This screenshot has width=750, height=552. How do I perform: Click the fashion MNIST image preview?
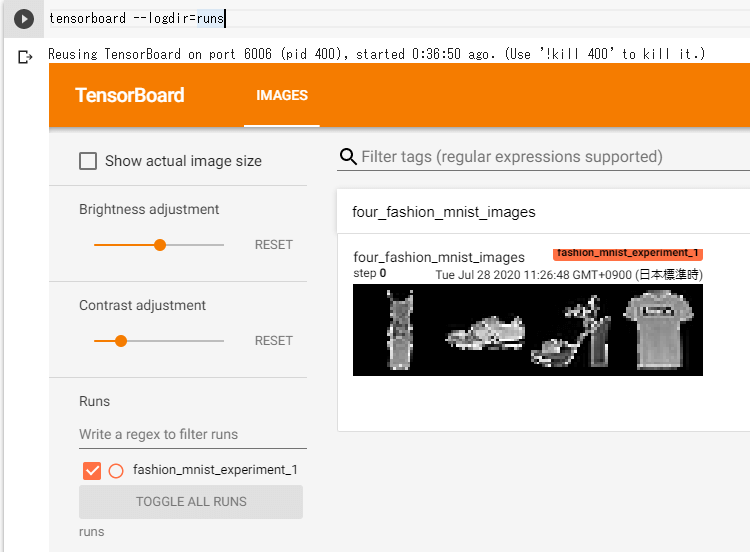click(528, 330)
